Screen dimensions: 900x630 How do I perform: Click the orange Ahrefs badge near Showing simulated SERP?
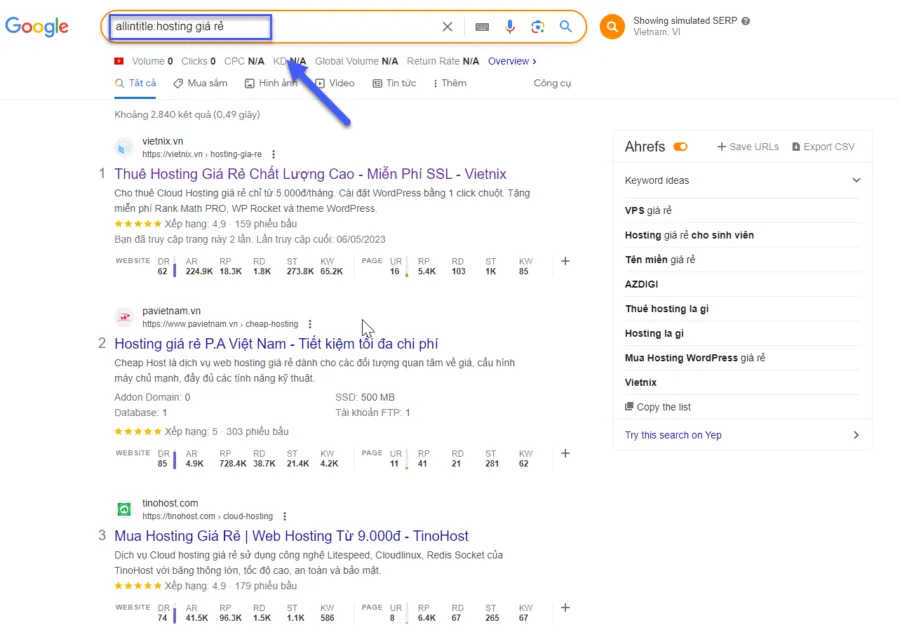coord(611,27)
